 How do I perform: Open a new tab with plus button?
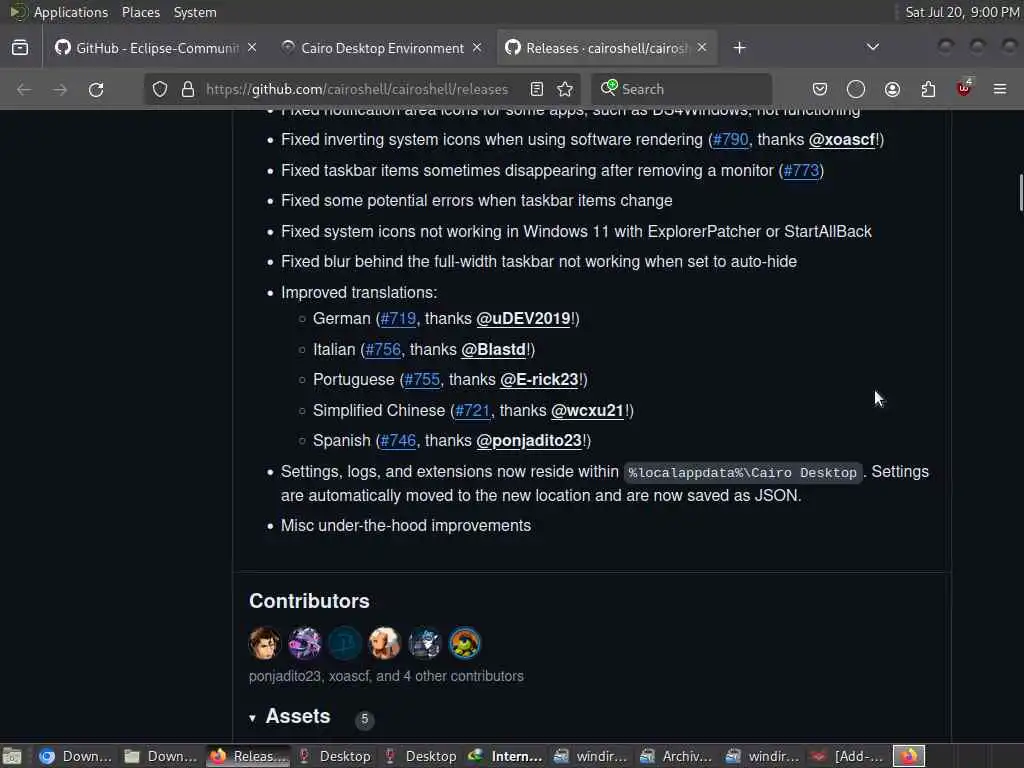[x=739, y=48]
